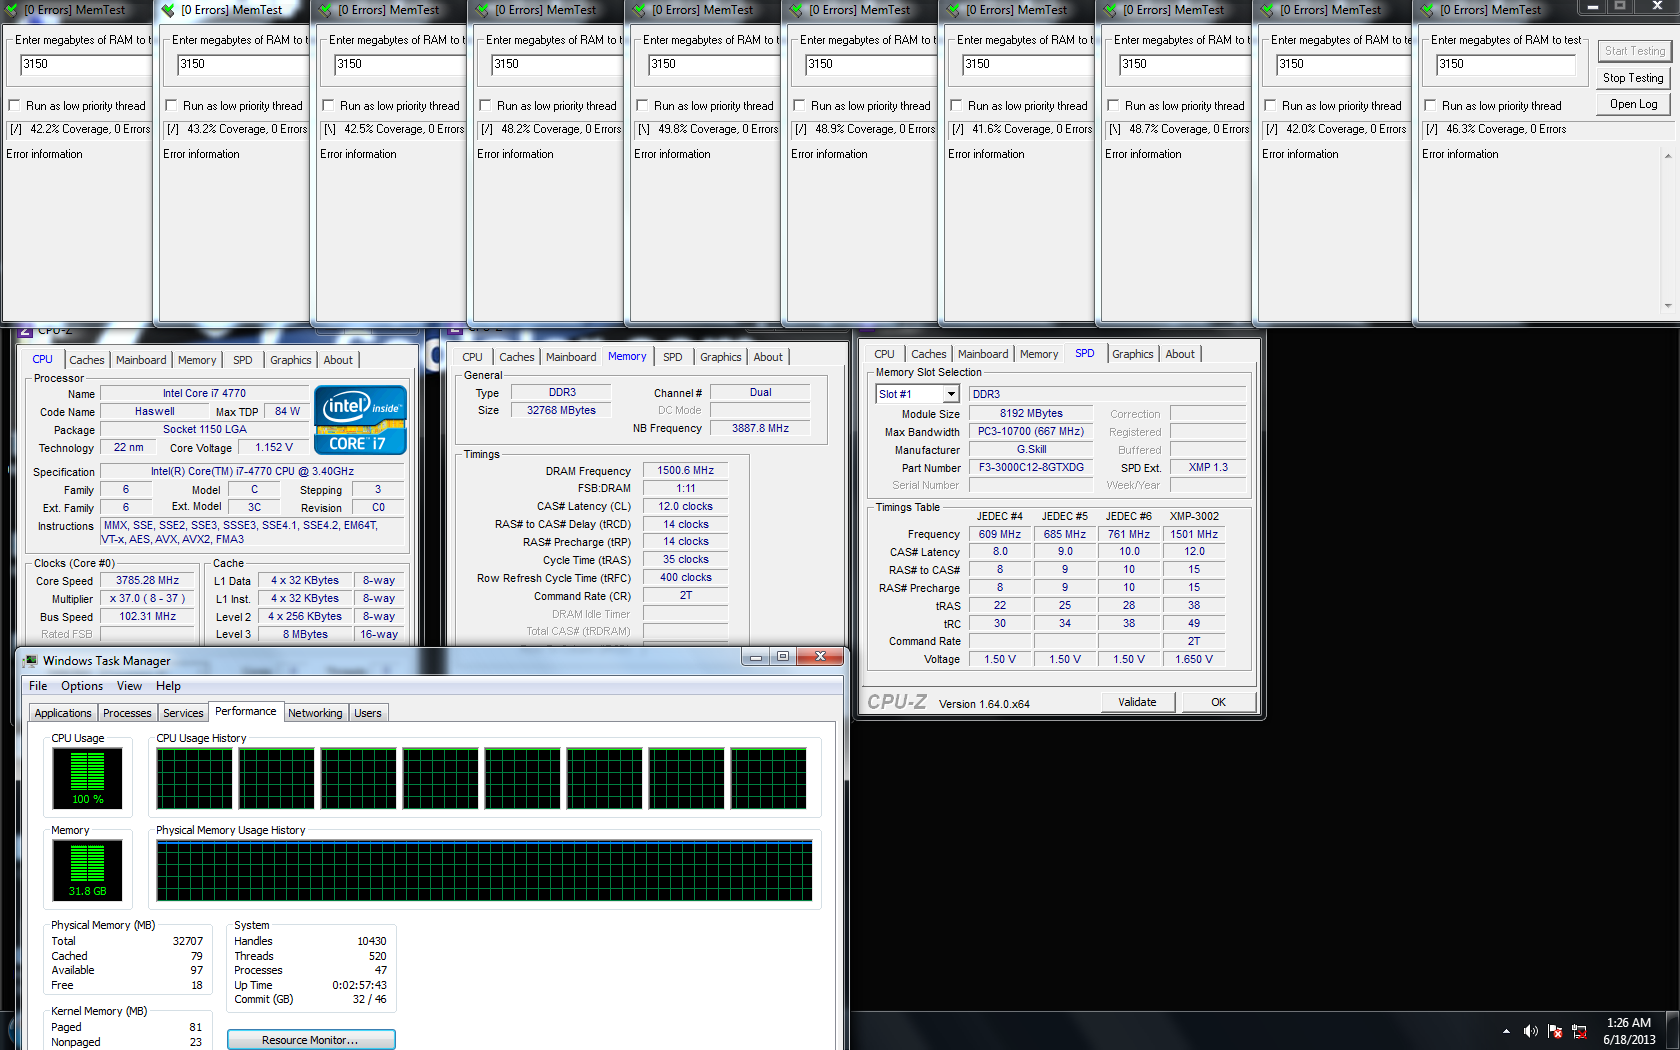Image resolution: width=1680 pixels, height=1050 pixels.
Task: Click MemTest title icon of 41.6% coverage window
Action: (x=952, y=10)
